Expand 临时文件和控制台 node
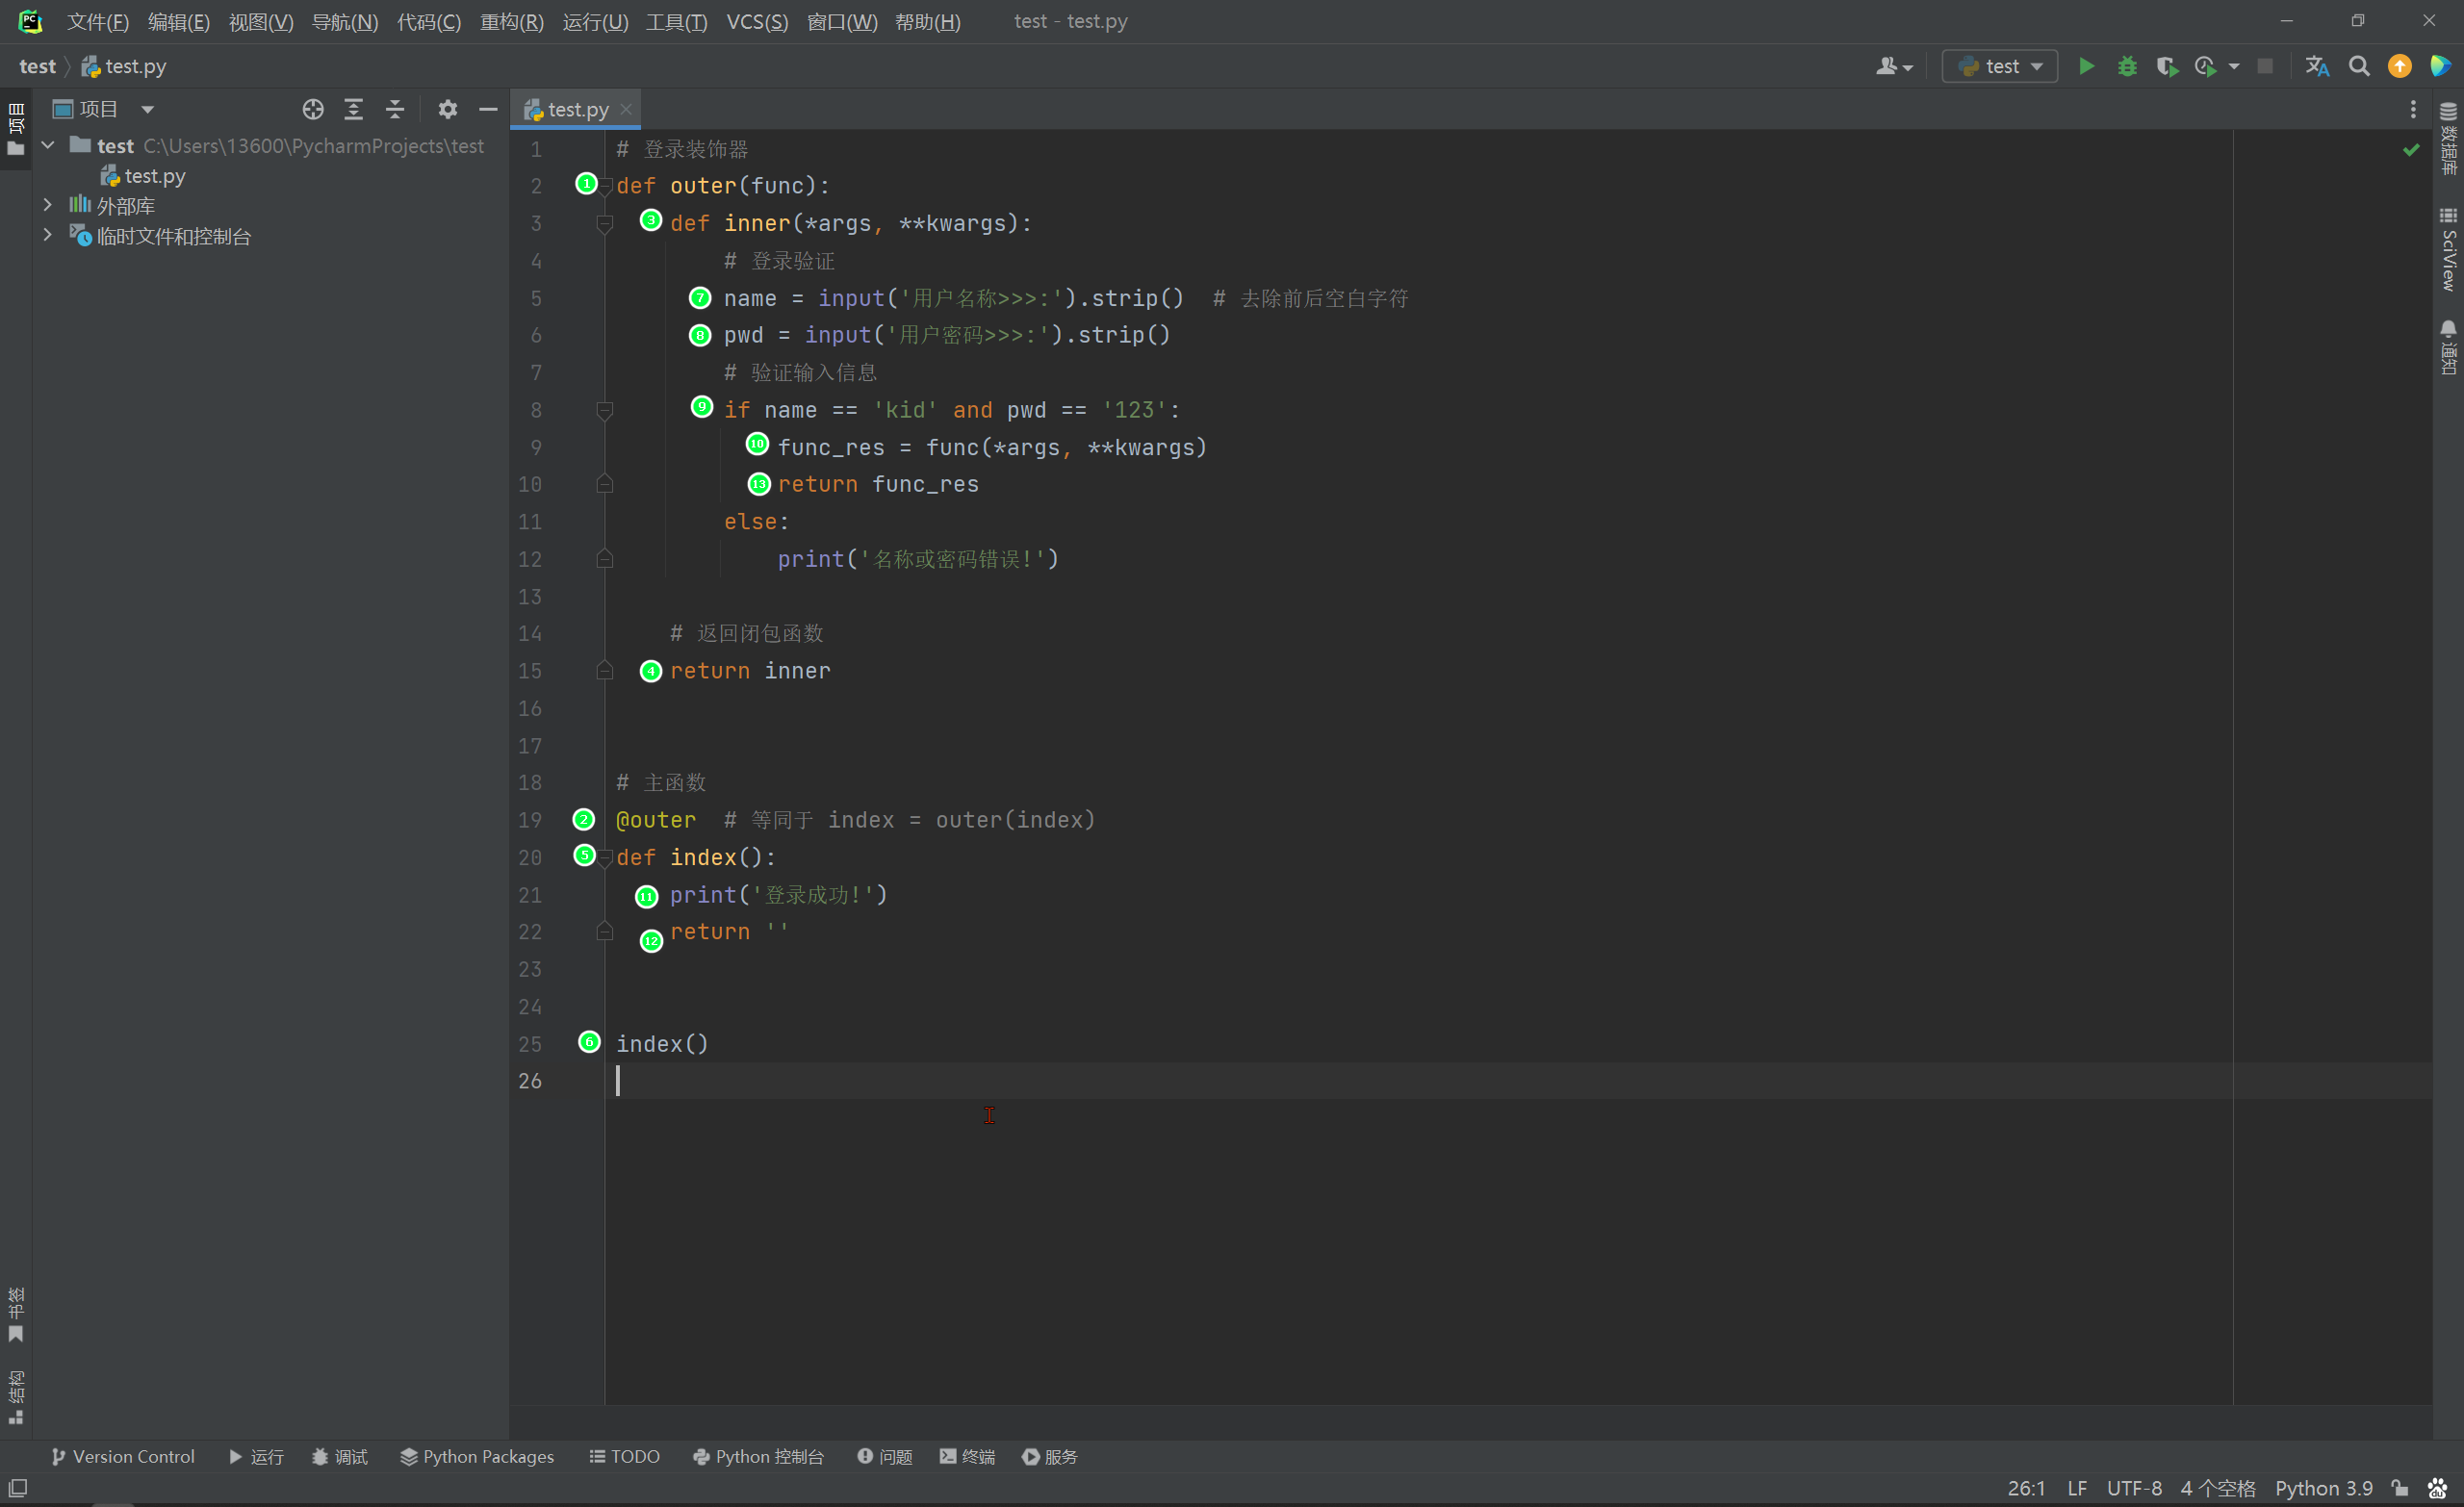 click(48, 235)
